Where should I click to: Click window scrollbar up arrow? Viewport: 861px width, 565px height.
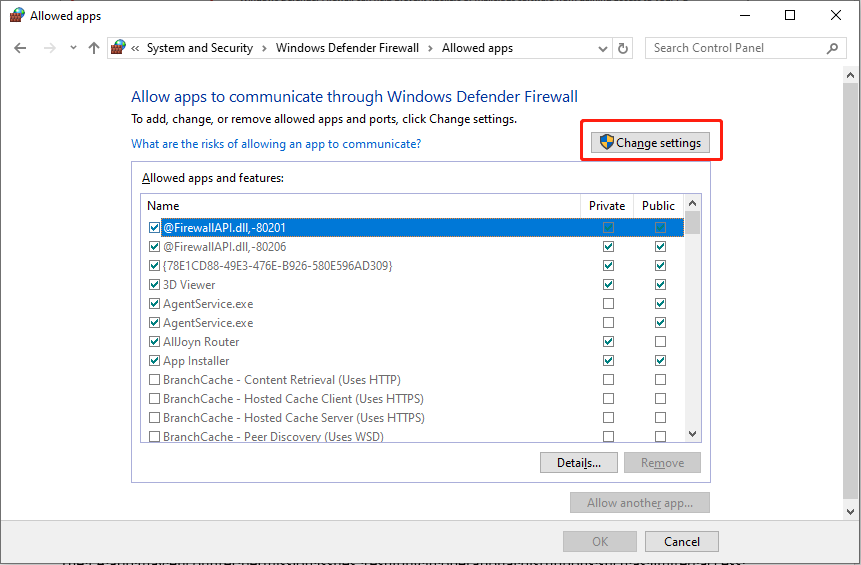[x=851, y=75]
